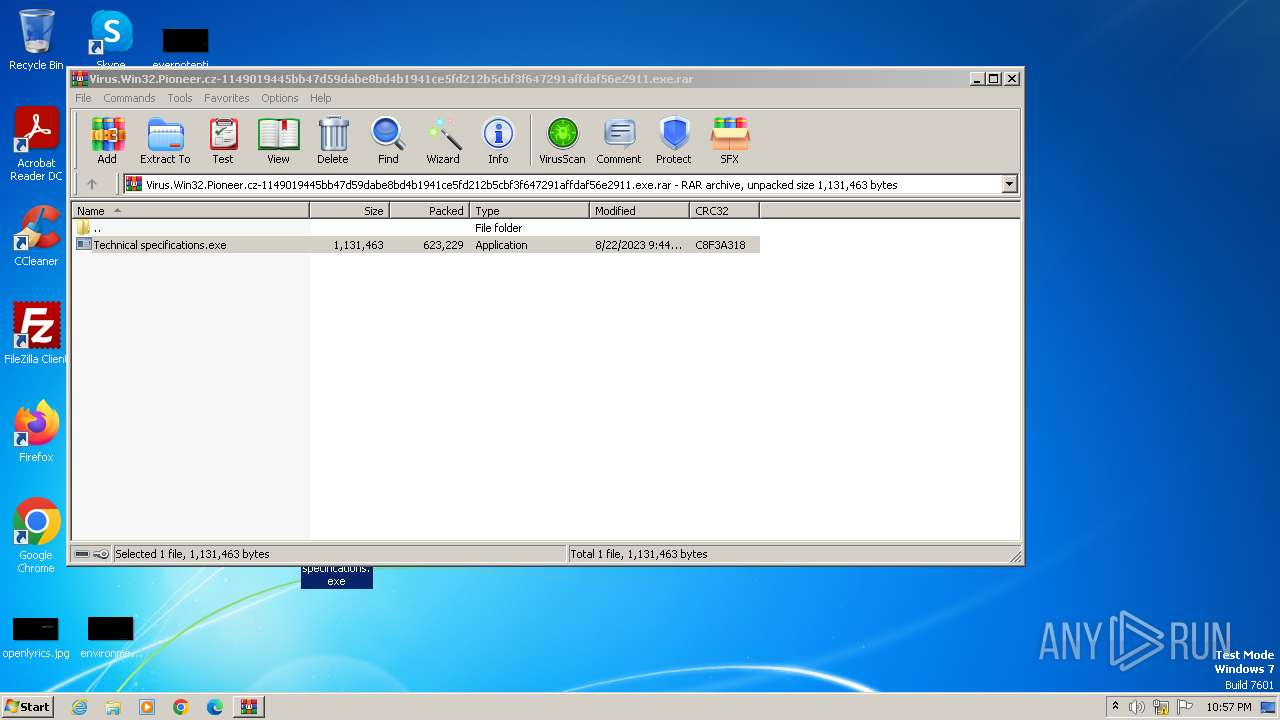The image size is (1280, 720).
Task: Click the Find magnifier icon
Action: tap(388, 140)
